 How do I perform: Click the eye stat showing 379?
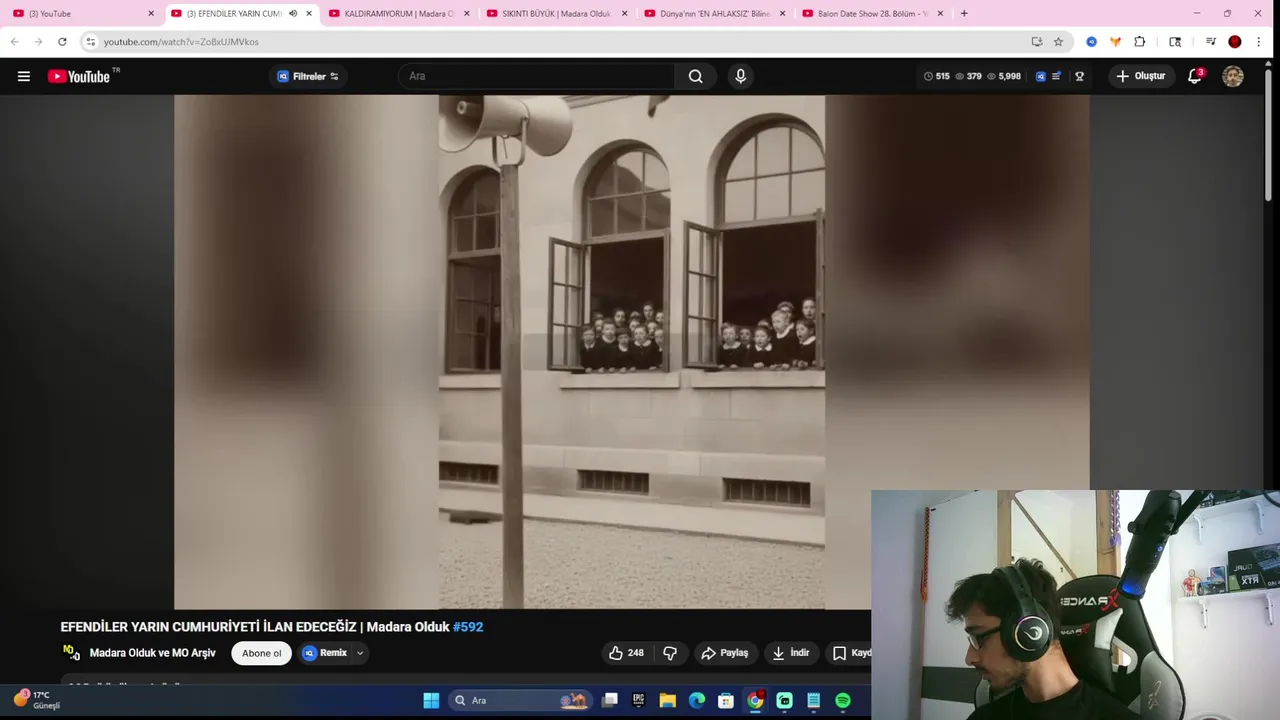pyautogui.click(x=969, y=76)
